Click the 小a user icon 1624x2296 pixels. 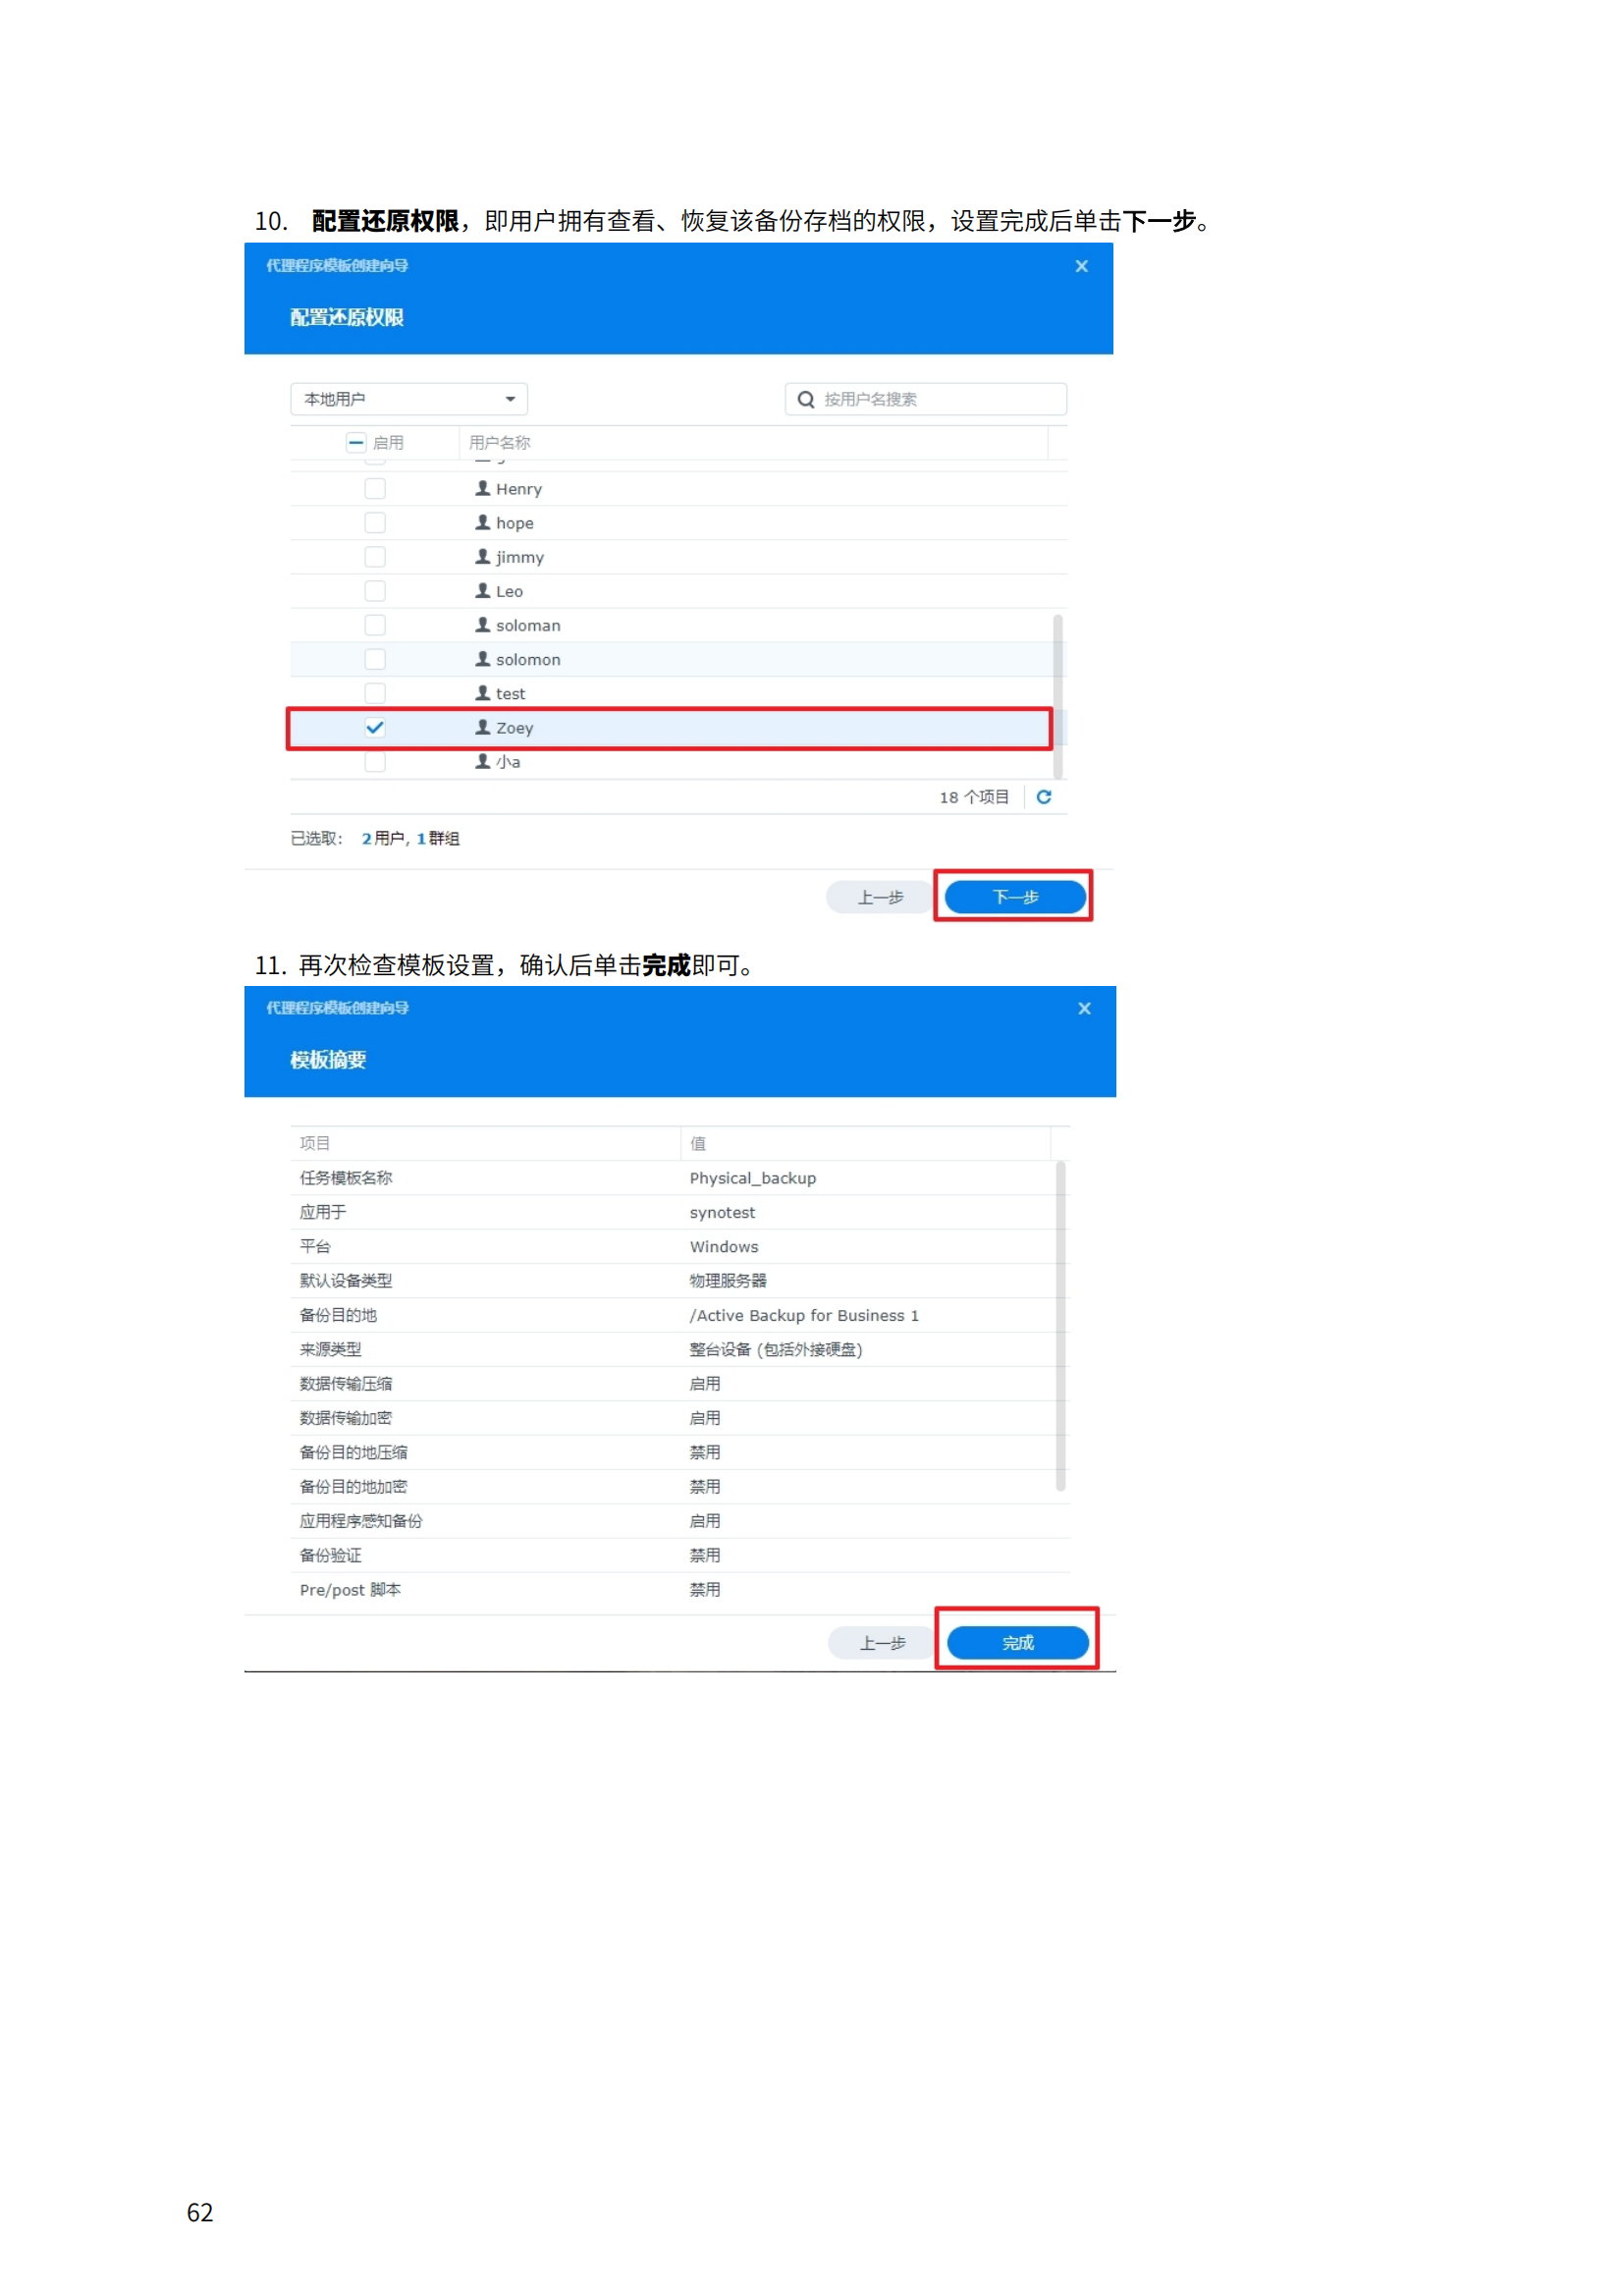(483, 761)
